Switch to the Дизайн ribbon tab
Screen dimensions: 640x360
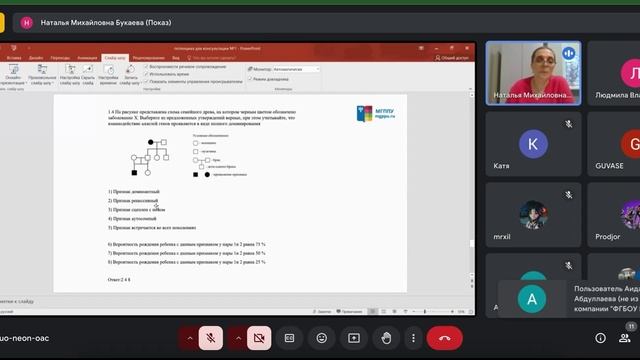tap(36, 58)
